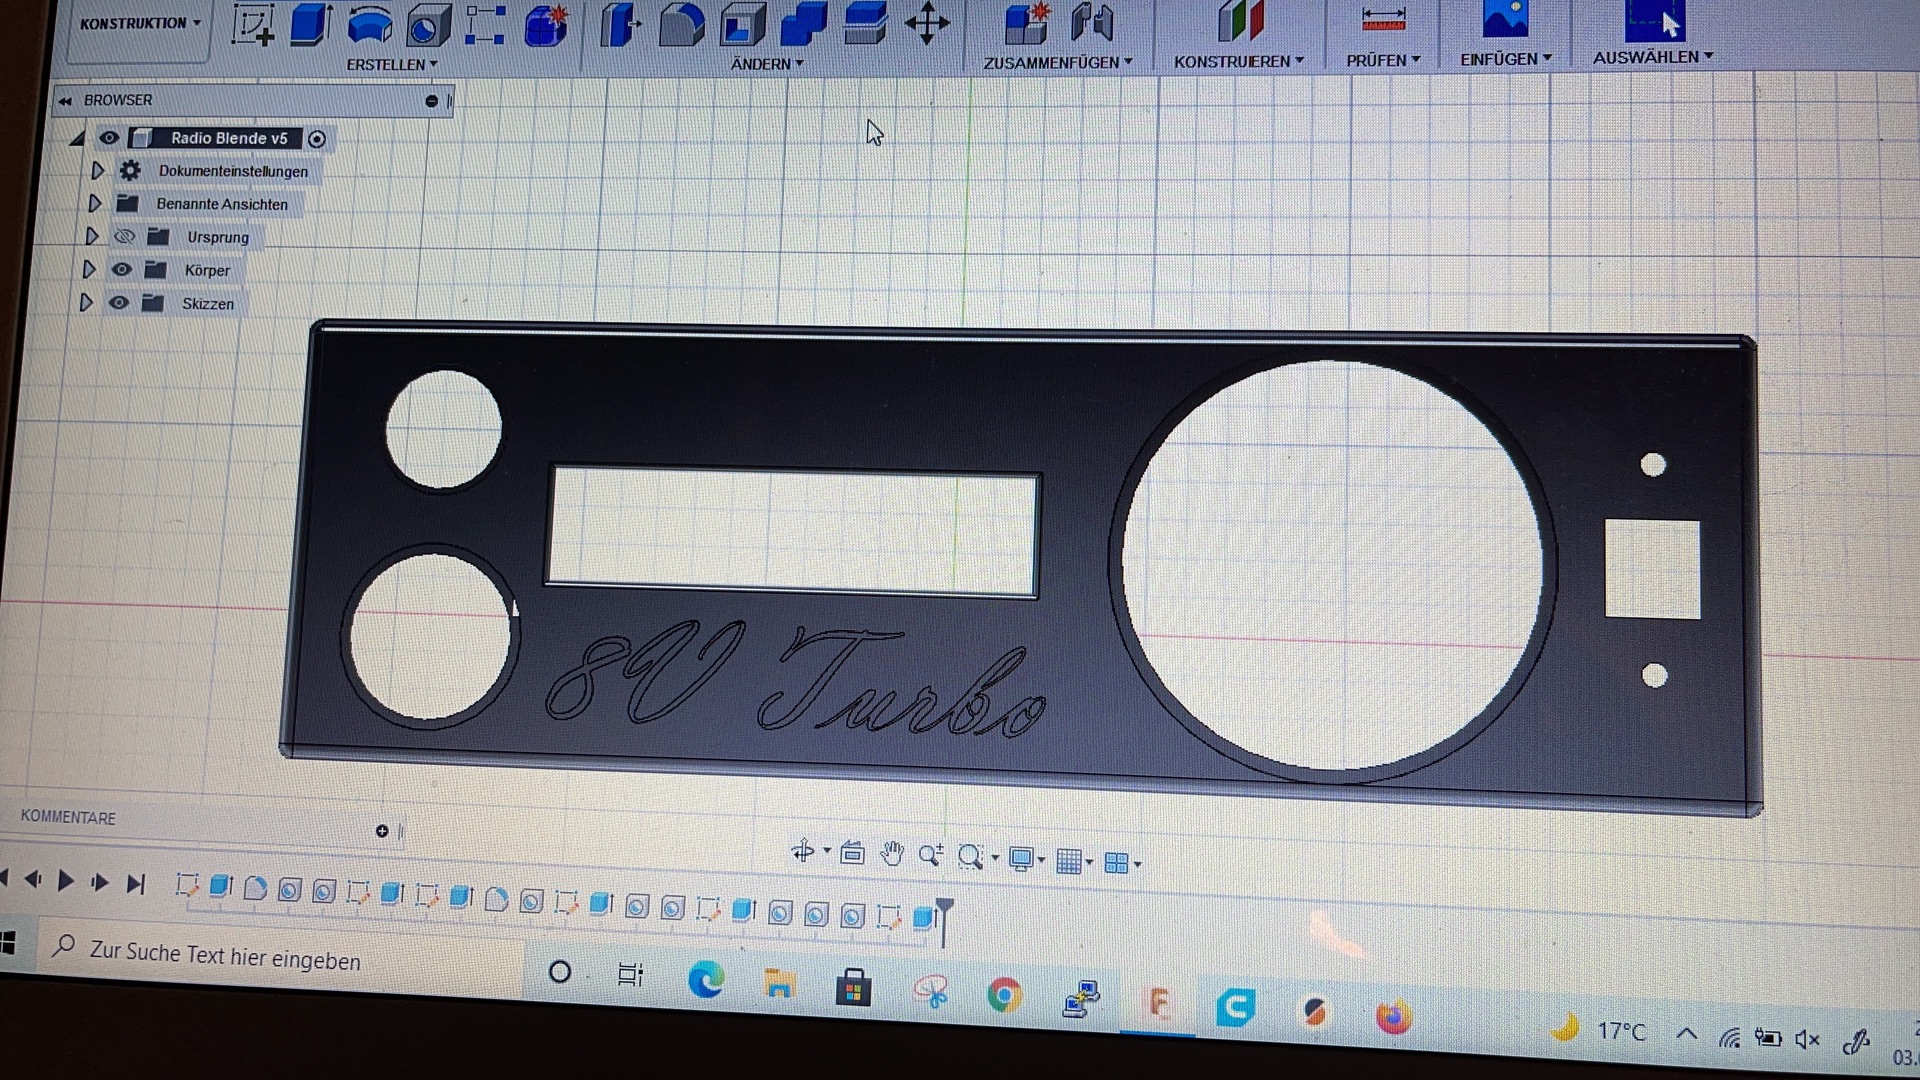The height and width of the screenshot is (1080, 1920).
Task: Toggle visibility of the Skizzen folder
Action: tap(119, 303)
